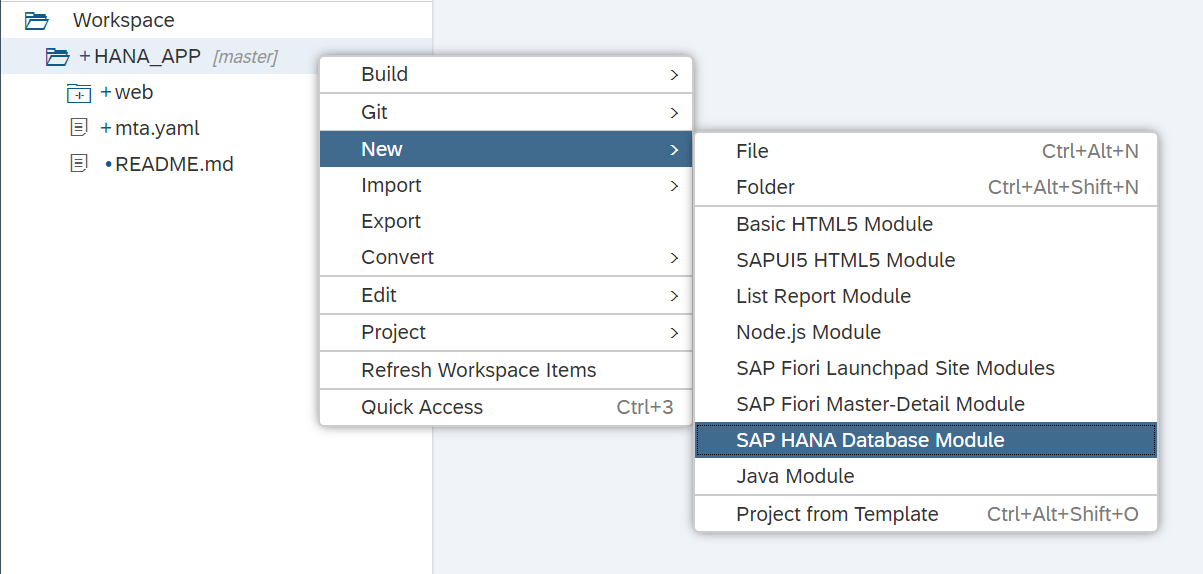The image size is (1203, 574).
Task: Select SAP HANA Database Module
Action: pos(926,440)
